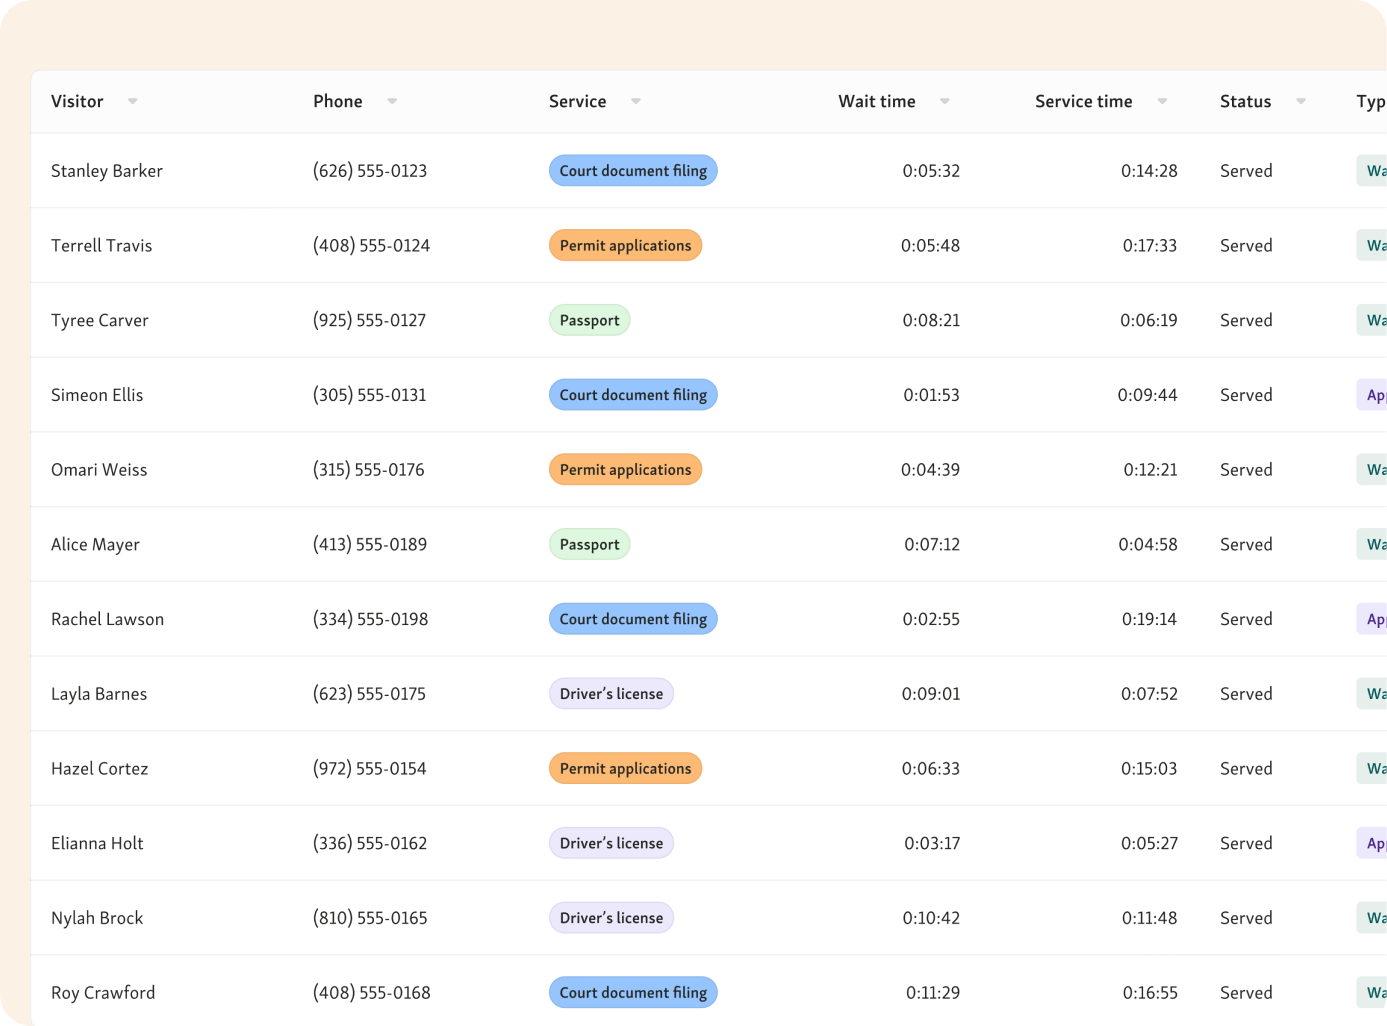Click Simeon Ellis's name
The height and width of the screenshot is (1026, 1387).
[97, 394]
